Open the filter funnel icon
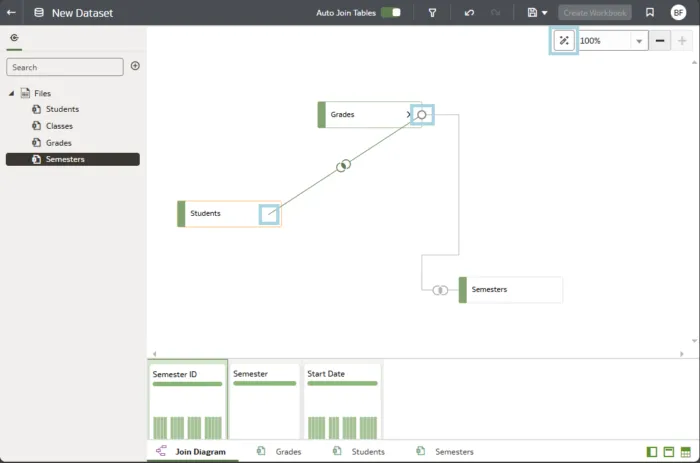Screen dimensions: 700x463 click(x=432, y=13)
